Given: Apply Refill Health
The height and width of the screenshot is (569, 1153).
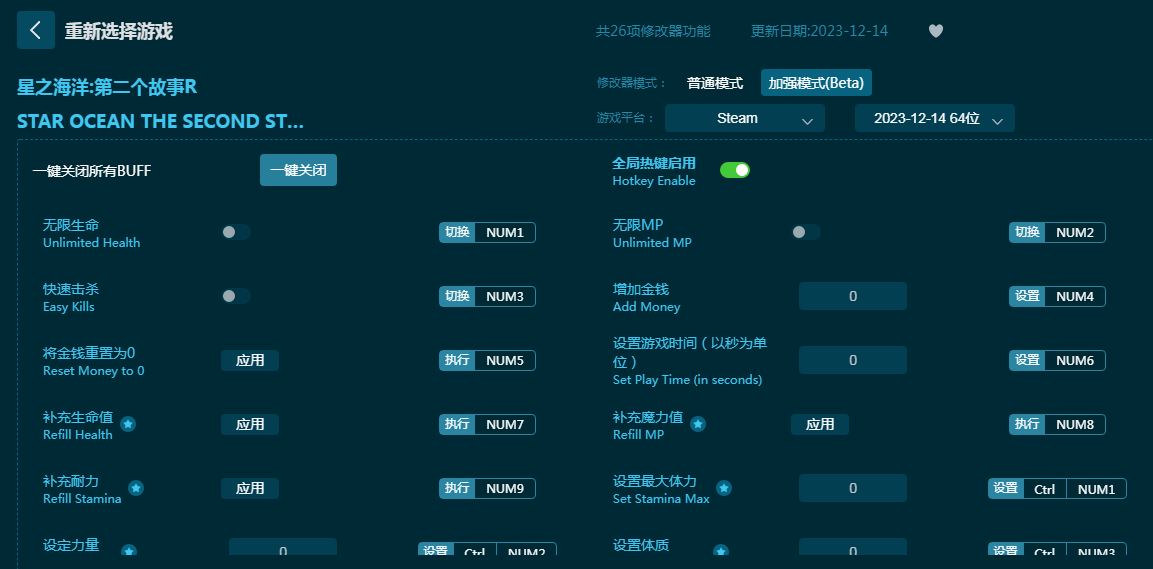Looking at the screenshot, I should point(250,424).
